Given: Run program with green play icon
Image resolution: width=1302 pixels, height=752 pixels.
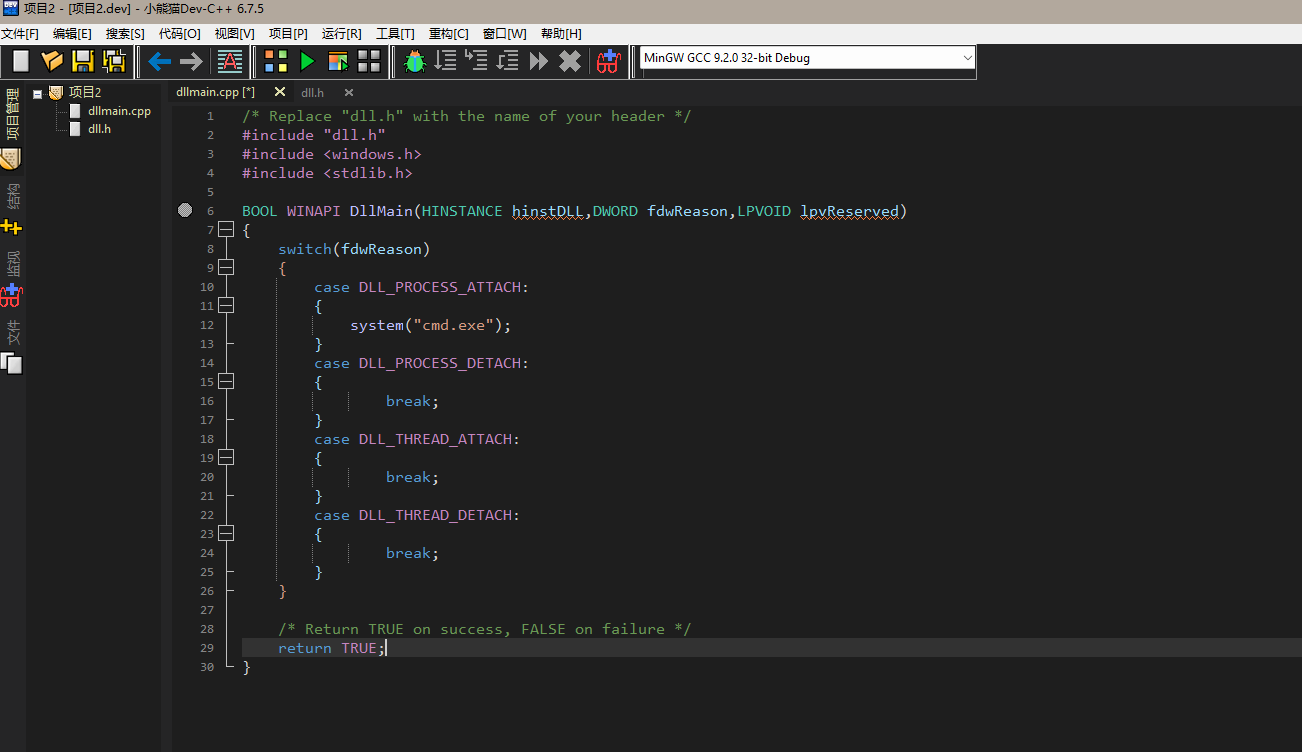Looking at the screenshot, I should (x=307, y=62).
